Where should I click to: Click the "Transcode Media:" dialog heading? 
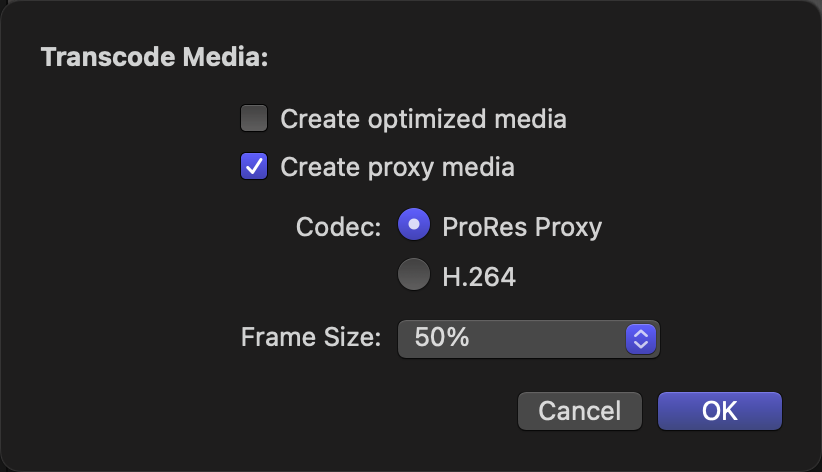pyautogui.click(x=155, y=57)
